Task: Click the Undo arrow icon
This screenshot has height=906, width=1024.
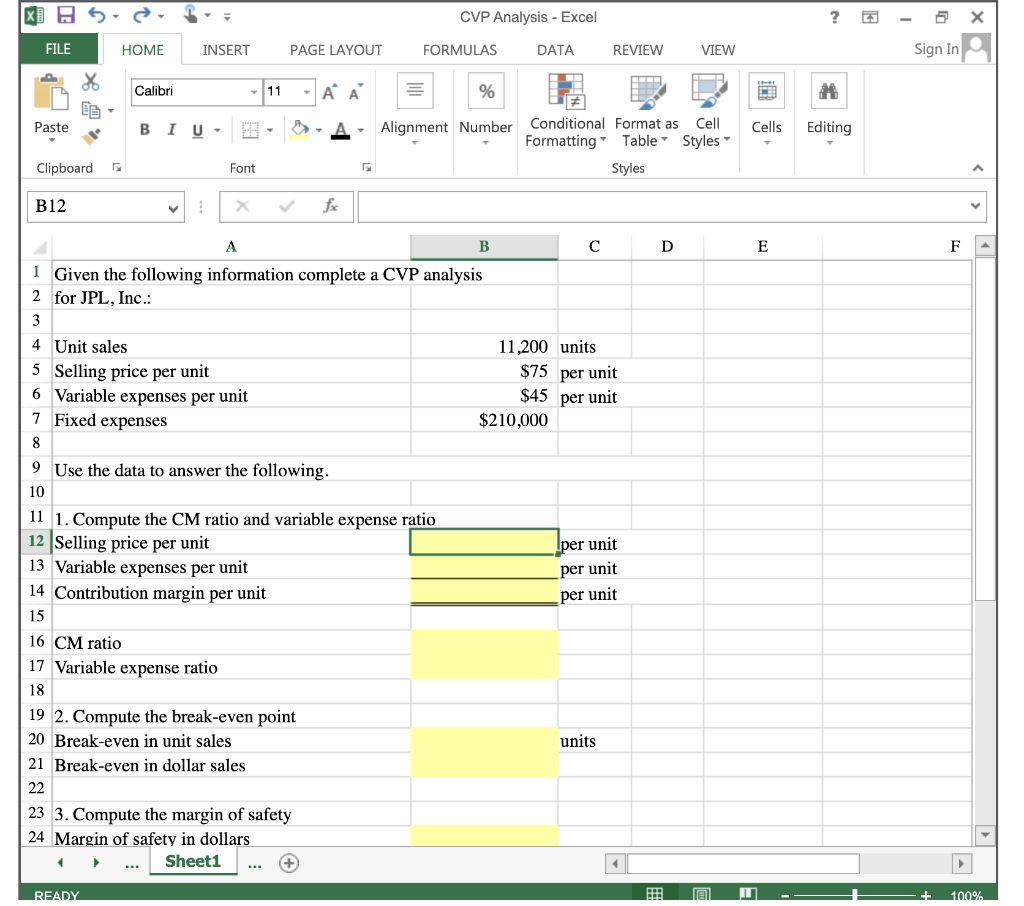Action: point(97,15)
